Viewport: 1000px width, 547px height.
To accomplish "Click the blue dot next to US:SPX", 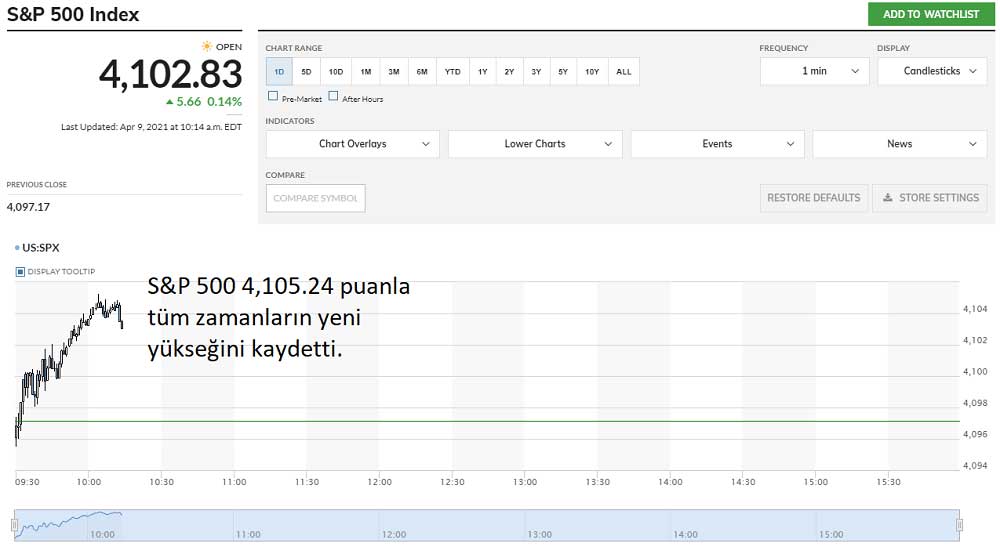I will click(x=17, y=247).
